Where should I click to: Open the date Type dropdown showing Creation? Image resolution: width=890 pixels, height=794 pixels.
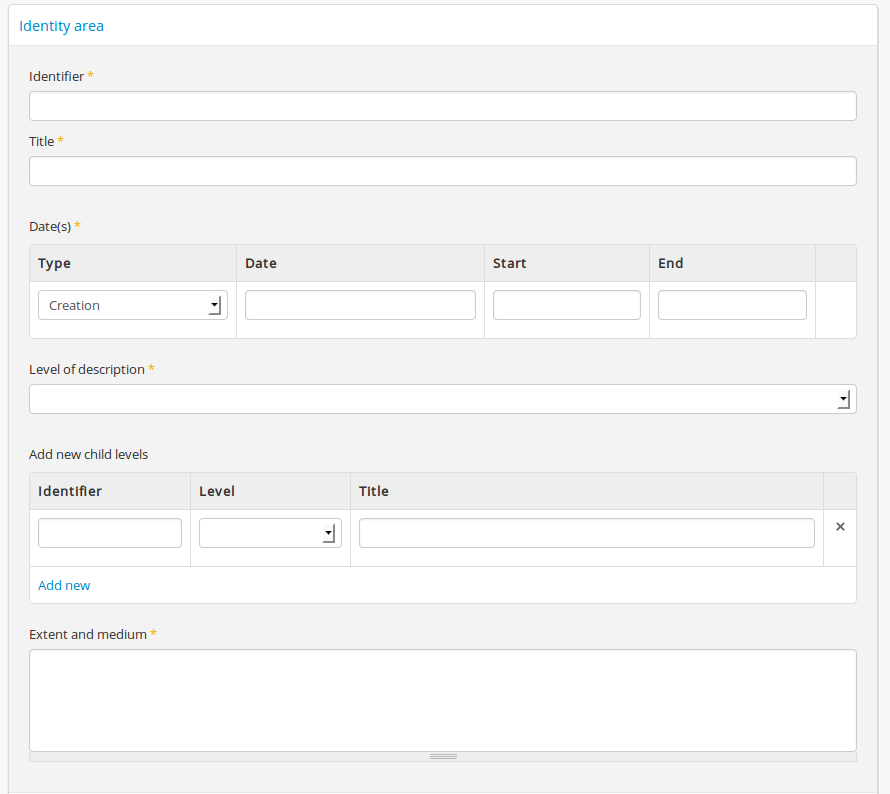click(133, 305)
